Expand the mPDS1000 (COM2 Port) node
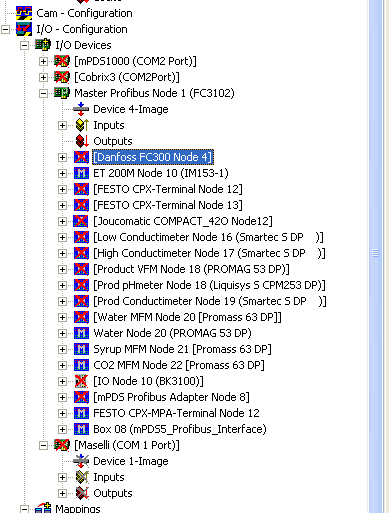 coord(43,61)
